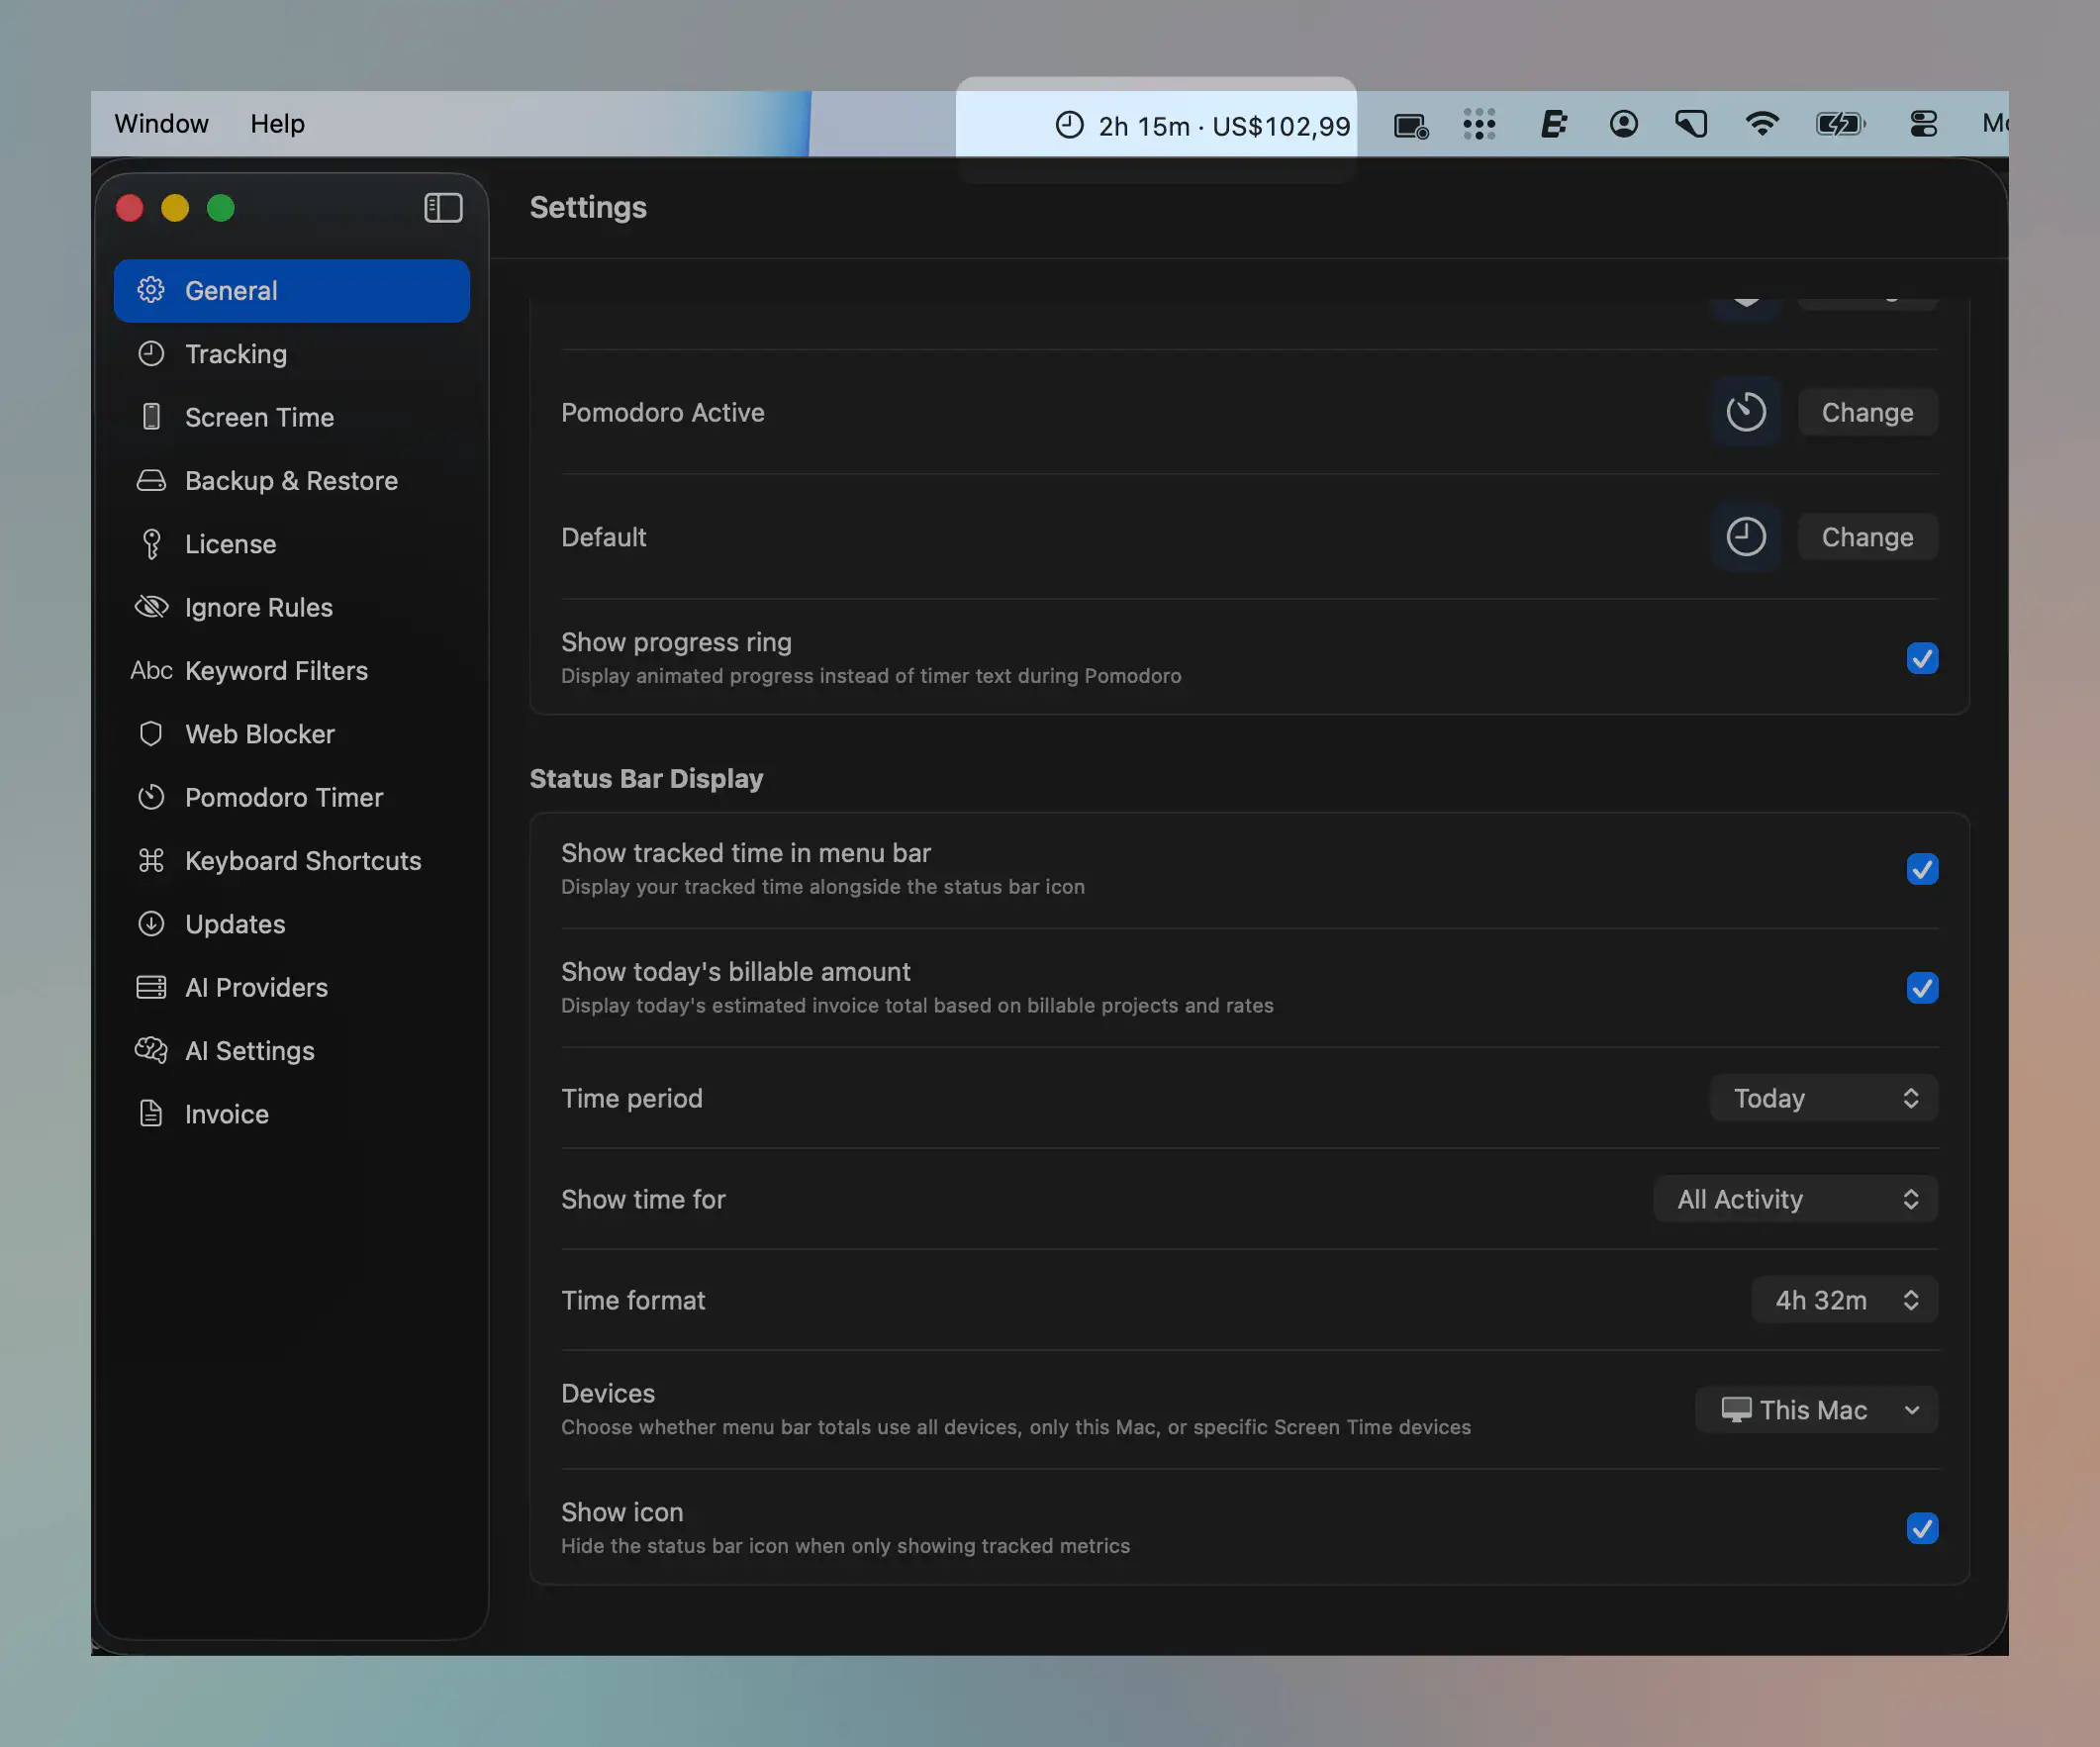The image size is (2100, 1747).
Task: Click the Screen Time phone icon
Action: coord(151,417)
